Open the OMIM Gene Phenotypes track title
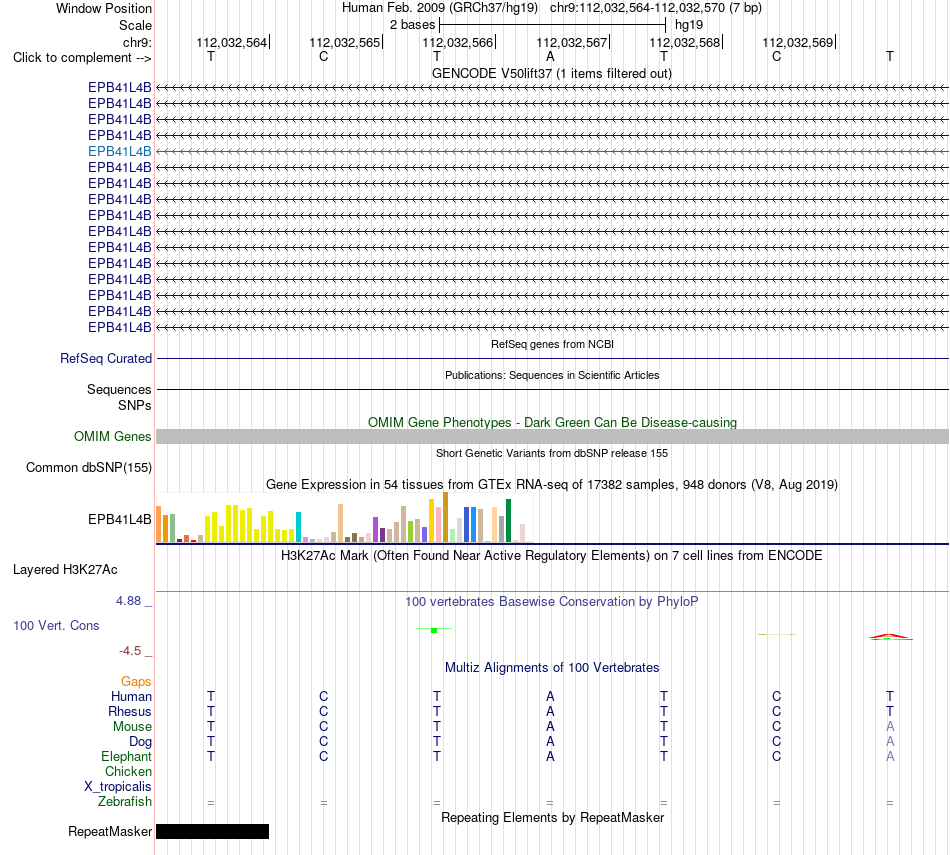Image resolution: width=950 pixels, height=855 pixels. tap(552, 422)
